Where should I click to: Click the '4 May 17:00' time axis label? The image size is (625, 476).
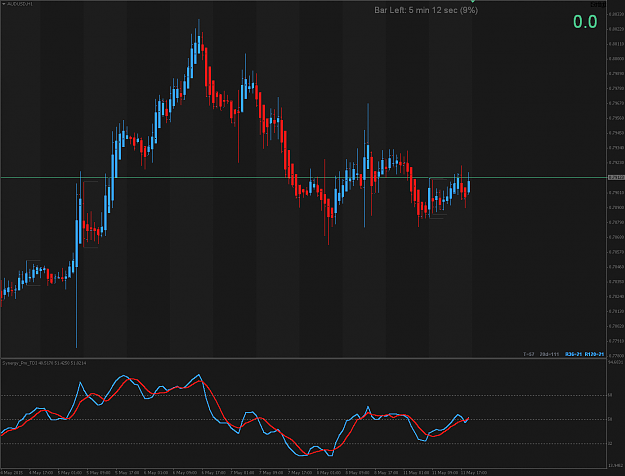pyautogui.click(x=41, y=473)
